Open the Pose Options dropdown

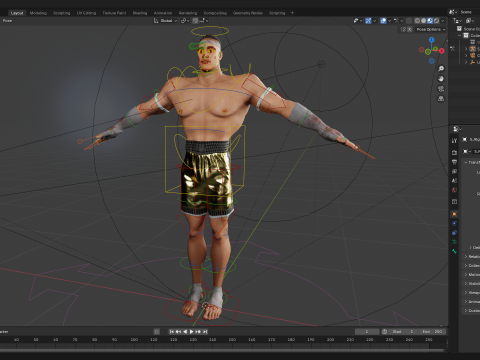[431, 29]
